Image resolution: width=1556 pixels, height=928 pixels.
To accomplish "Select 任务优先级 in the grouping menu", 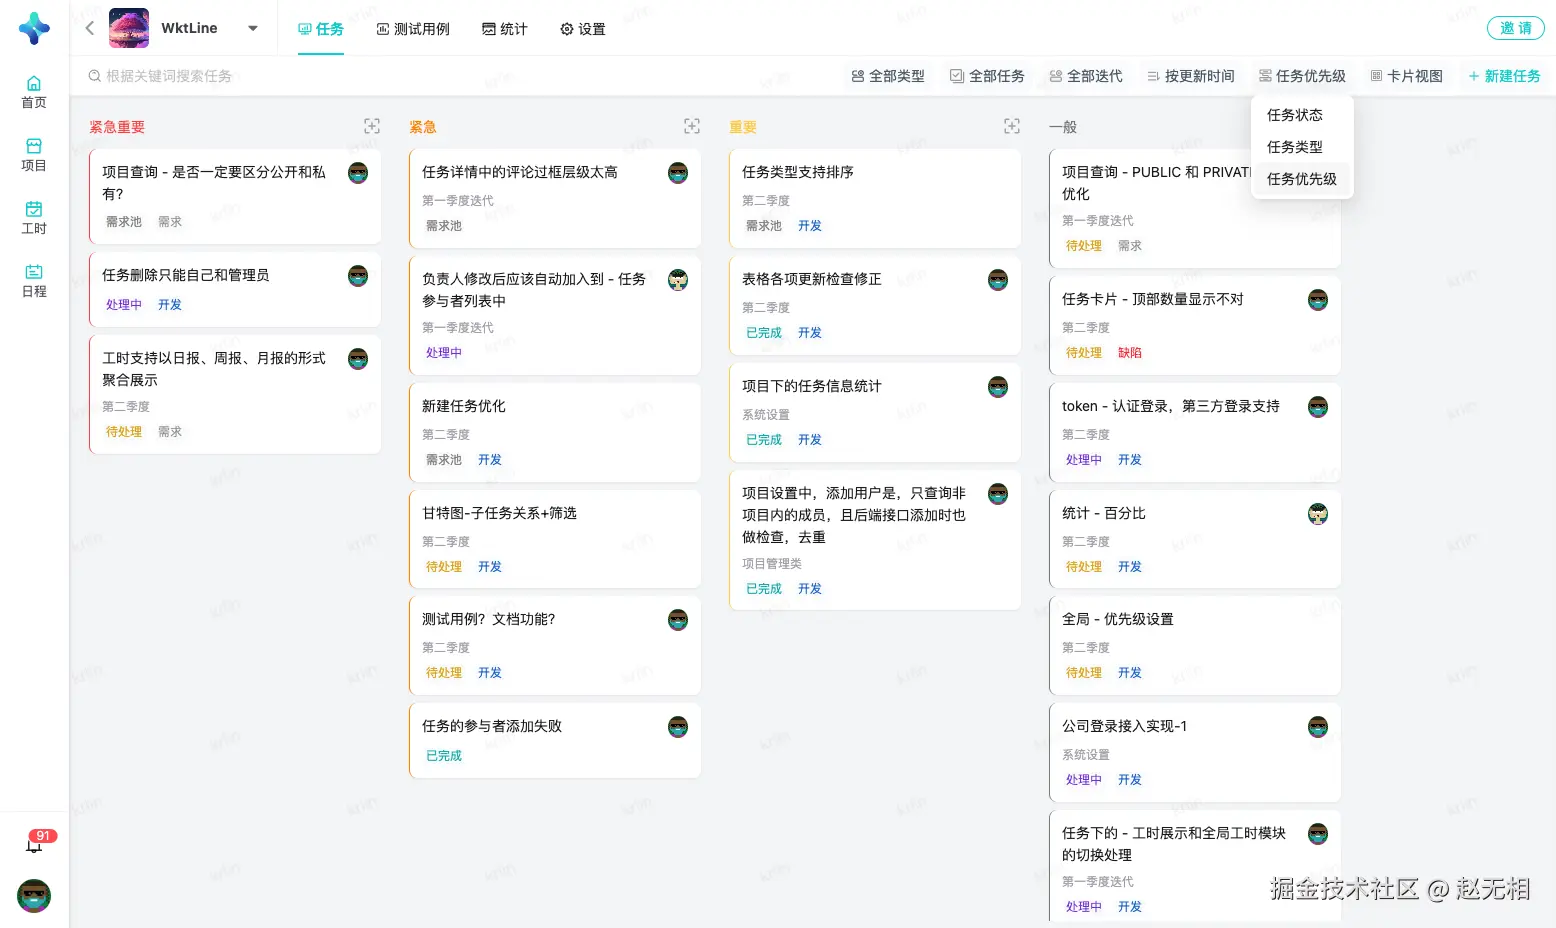I will (1301, 179).
